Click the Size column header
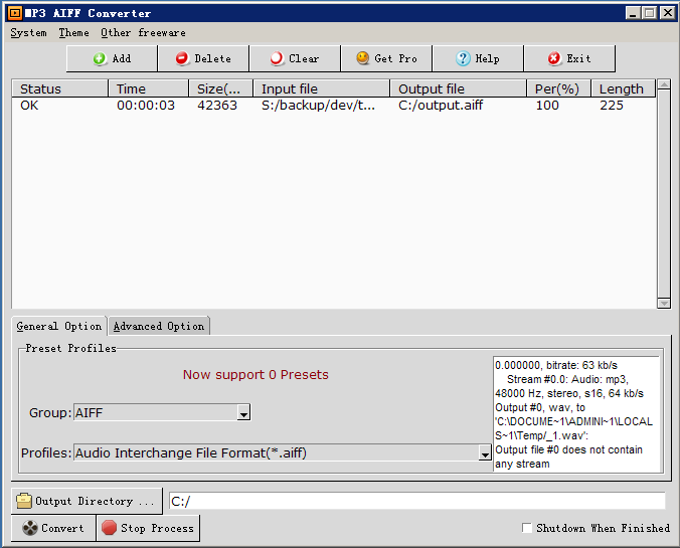This screenshot has height=548, width=680. [x=221, y=88]
